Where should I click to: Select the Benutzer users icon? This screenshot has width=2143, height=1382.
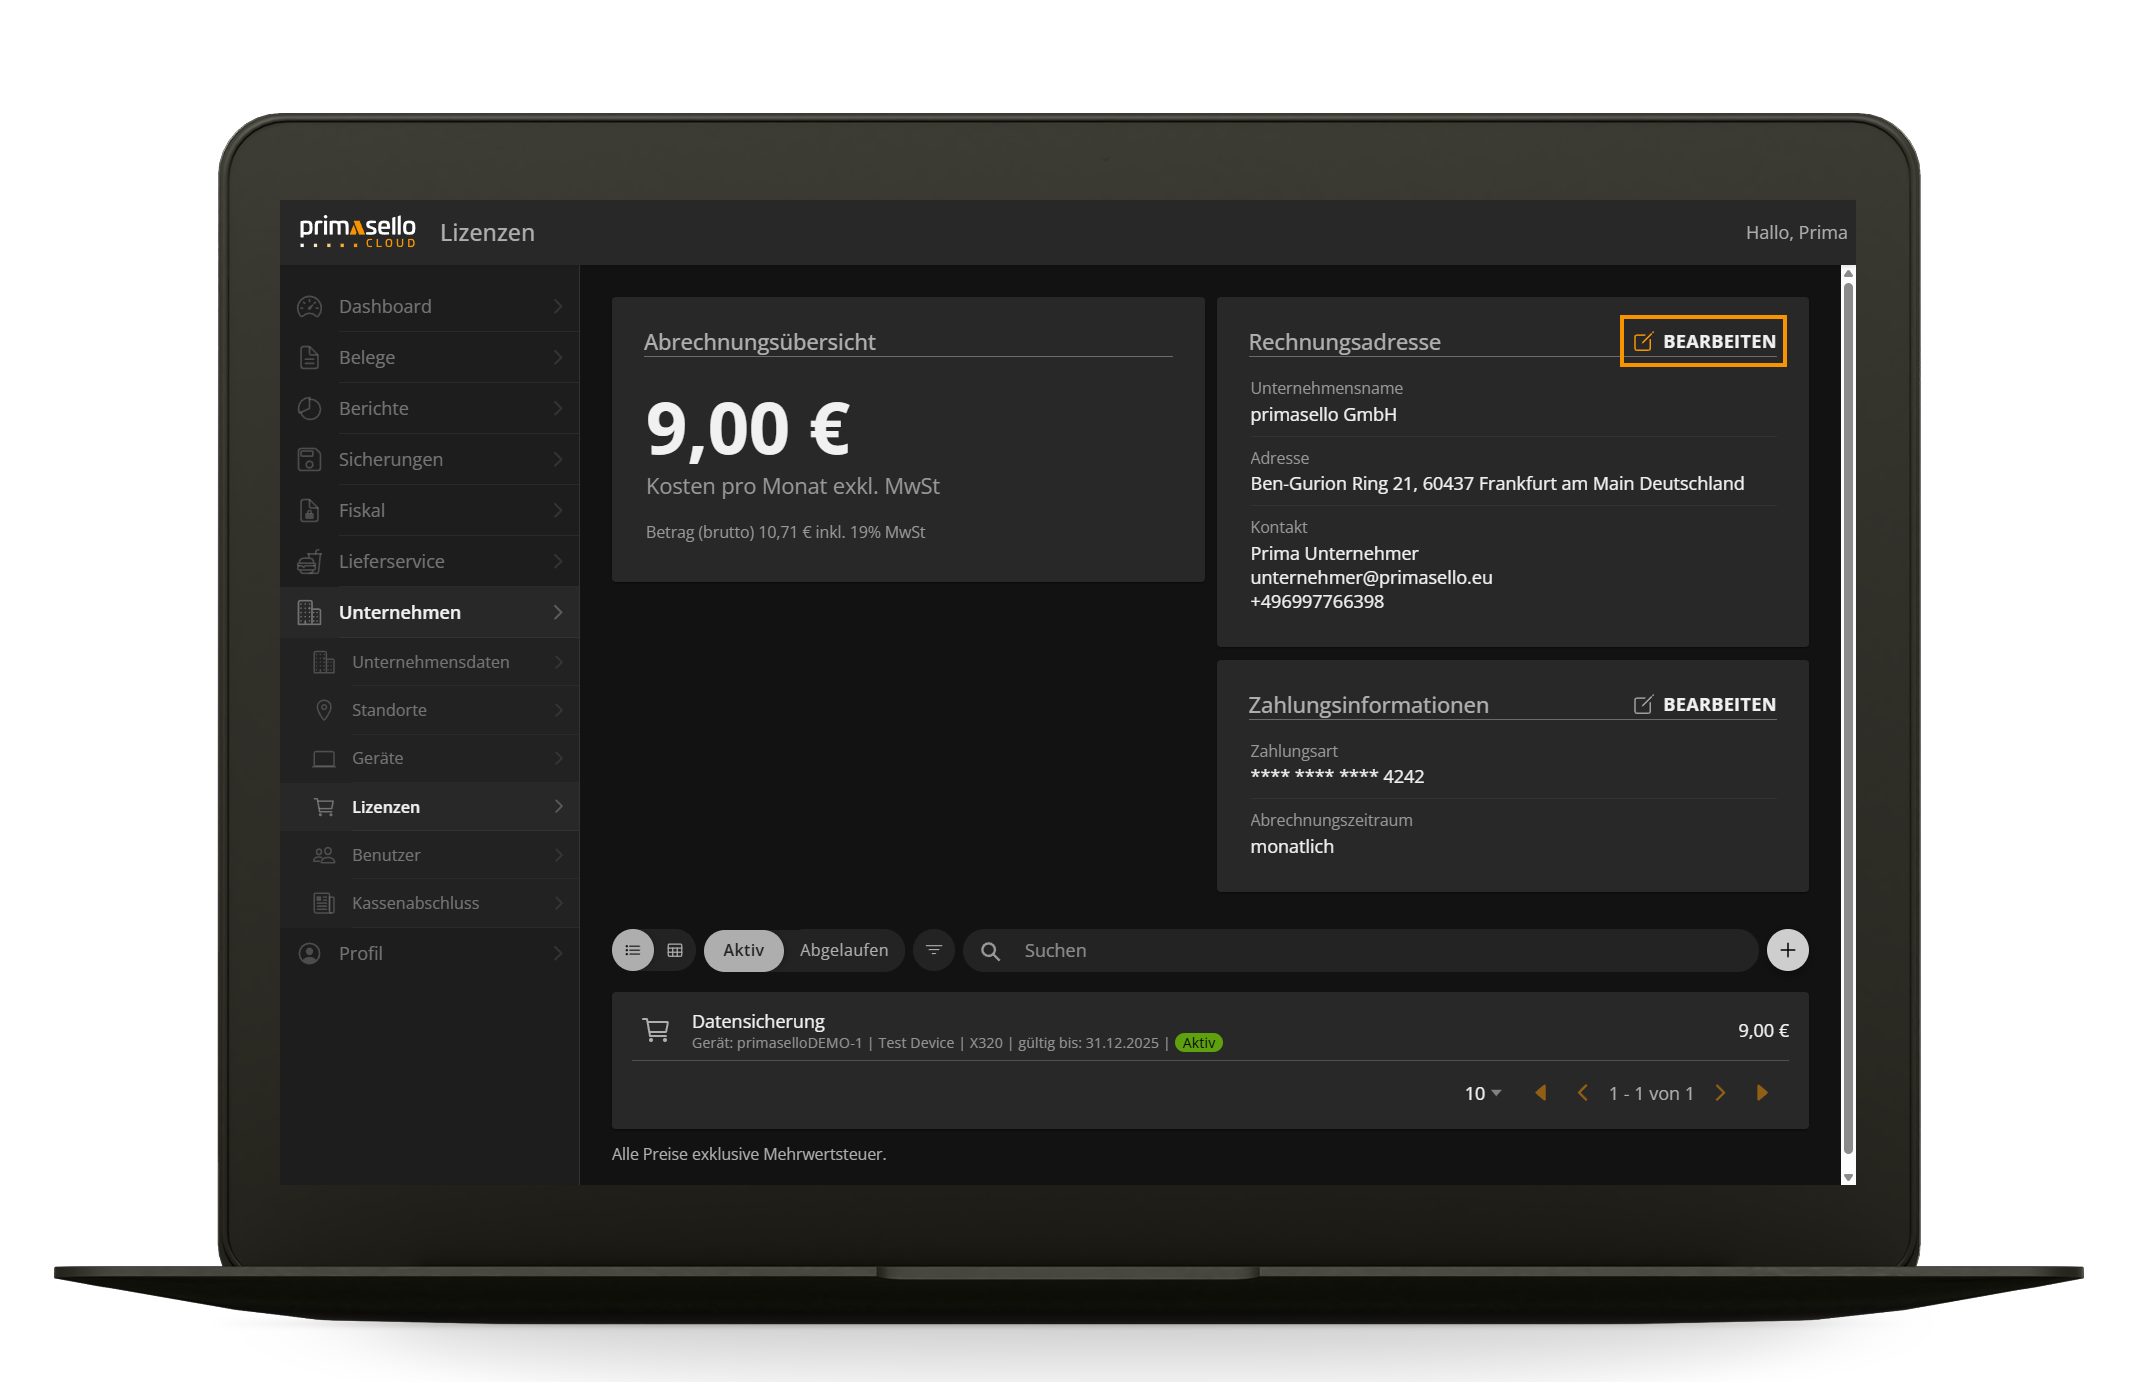(323, 855)
